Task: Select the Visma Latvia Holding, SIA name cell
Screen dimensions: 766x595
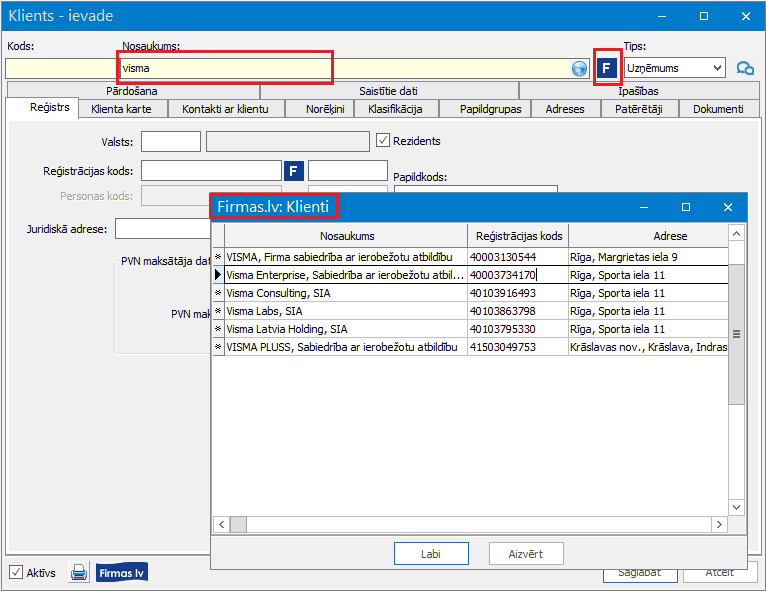Action: (x=346, y=329)
